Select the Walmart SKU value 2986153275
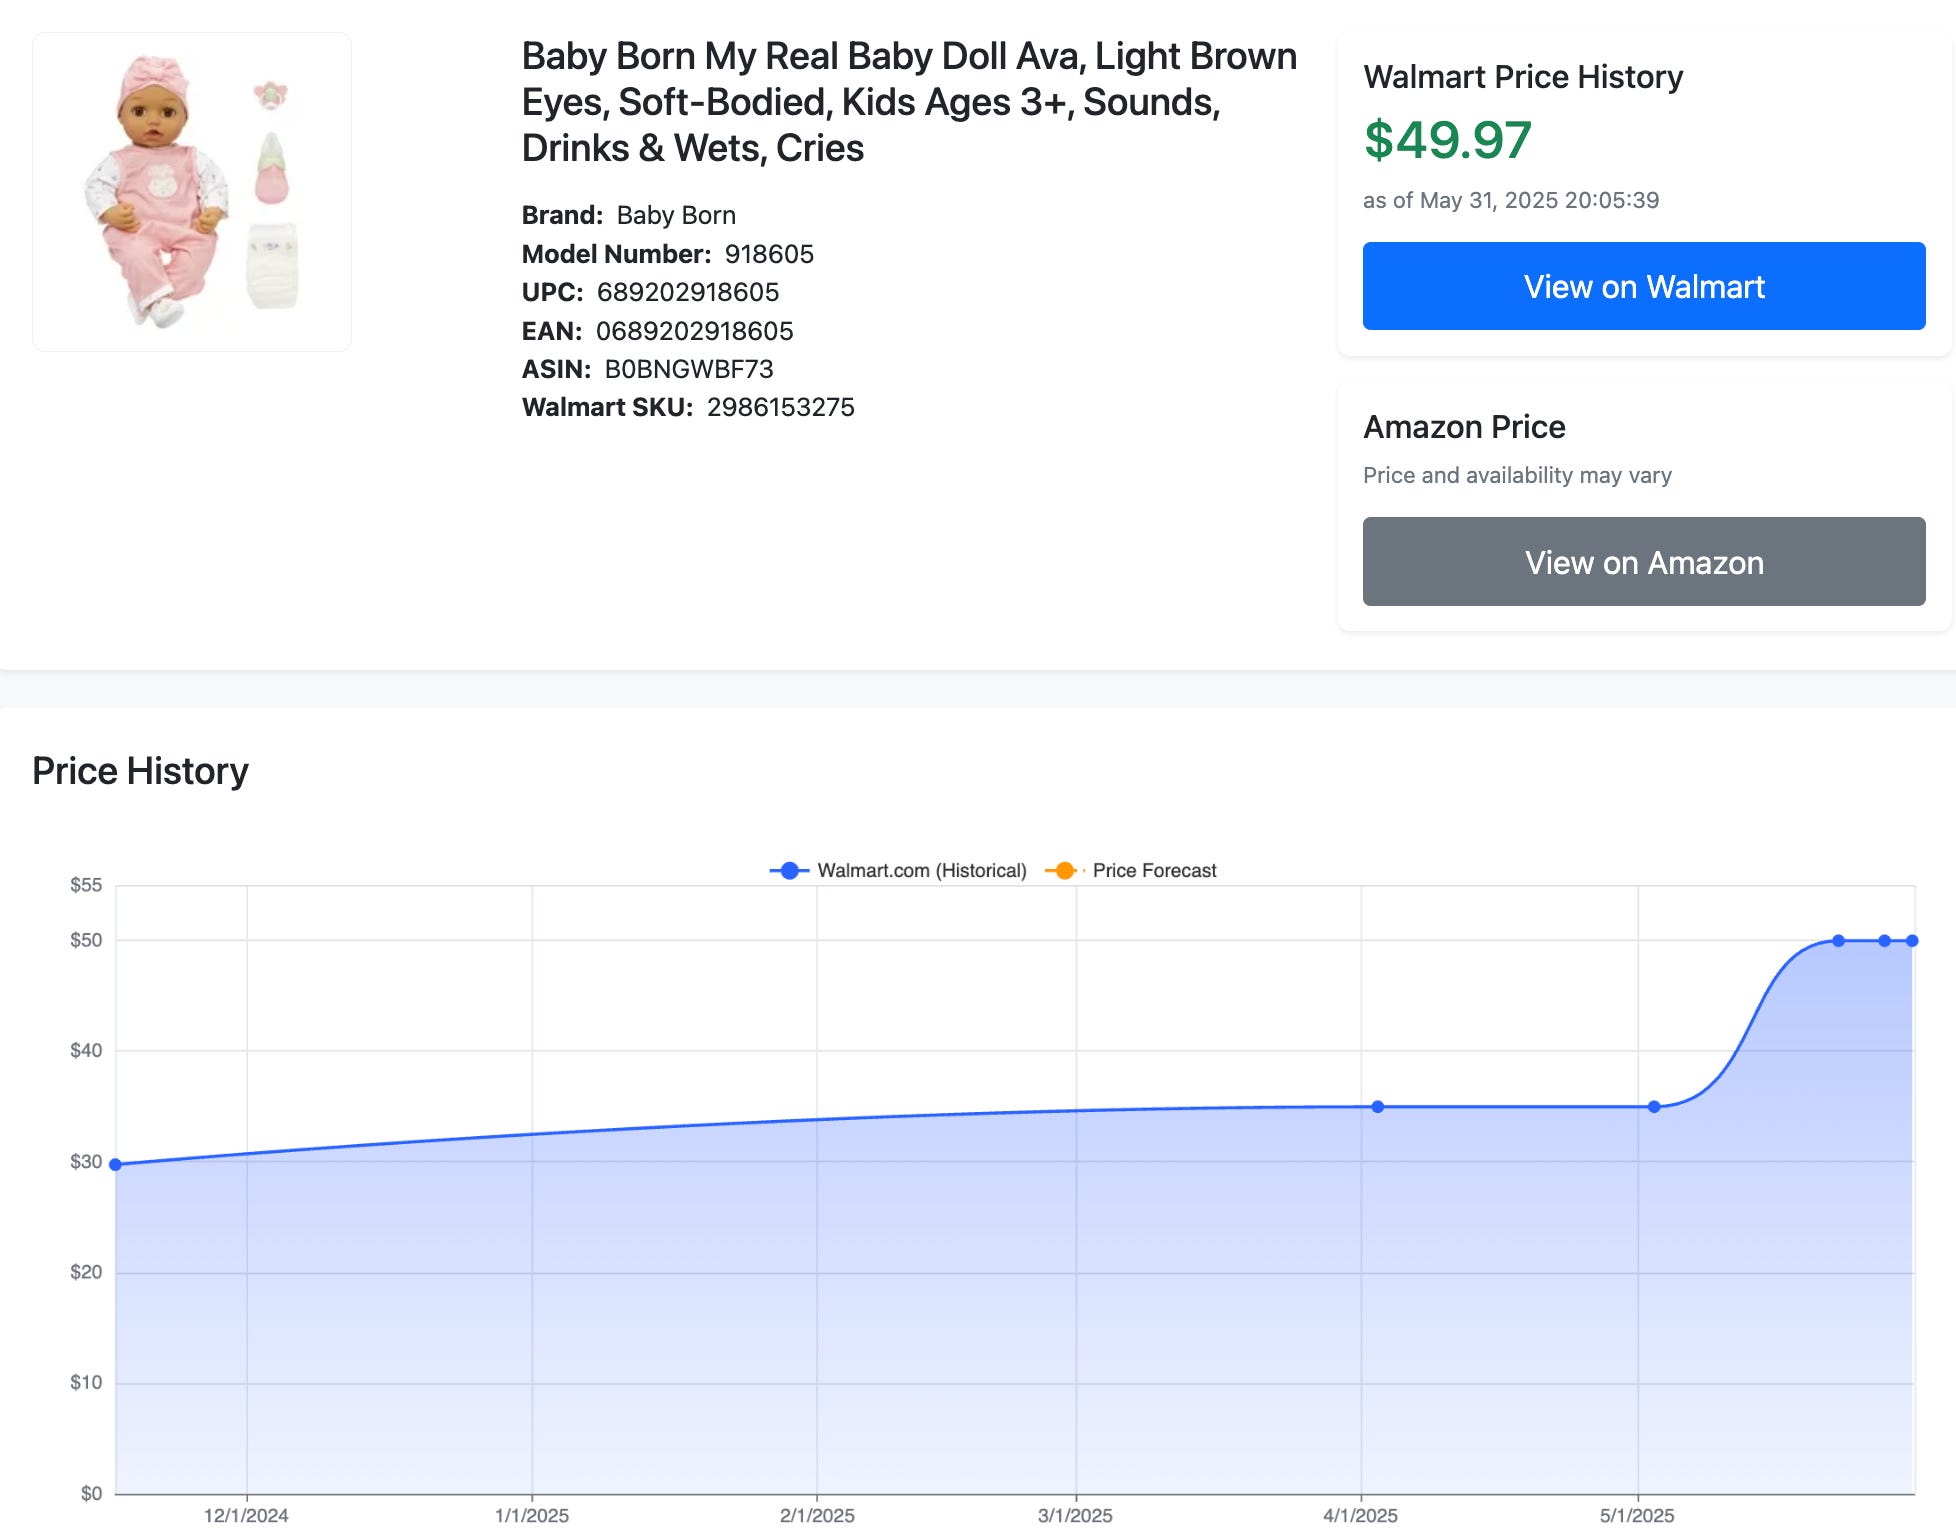The width and height of the screenshot is (1956, 1536). 781,407
